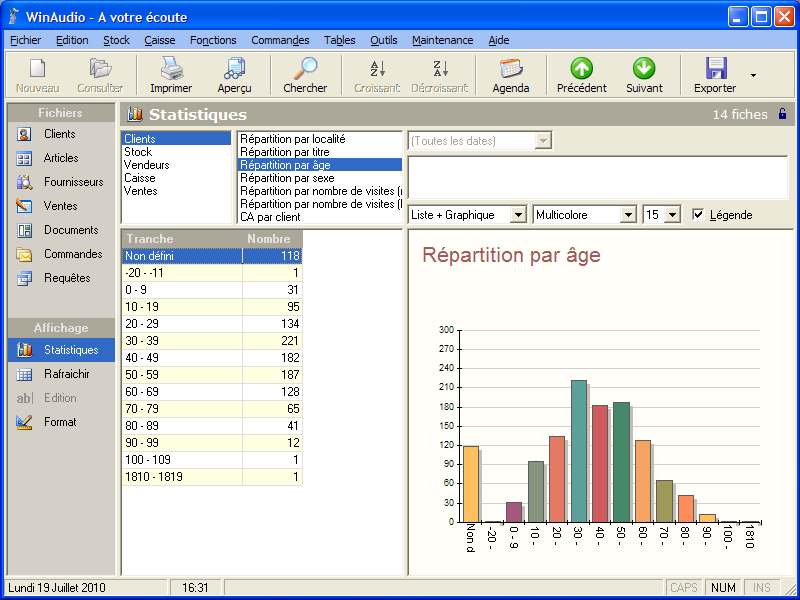The height and width of the screenshot is (600, 800).
Task: Open Fournisseurs in the sidebar
Action: click(x=73, y=182)
